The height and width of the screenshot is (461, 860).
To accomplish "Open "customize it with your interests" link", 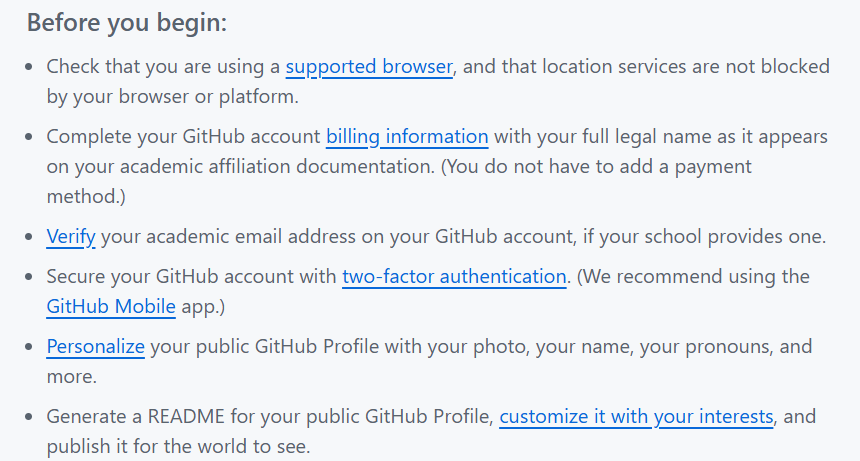I will 636,416.
